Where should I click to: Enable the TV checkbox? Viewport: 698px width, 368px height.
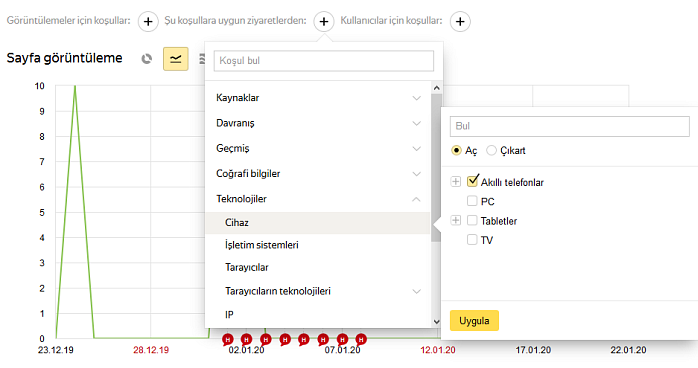pyautogui.click(x=472, y=240)
